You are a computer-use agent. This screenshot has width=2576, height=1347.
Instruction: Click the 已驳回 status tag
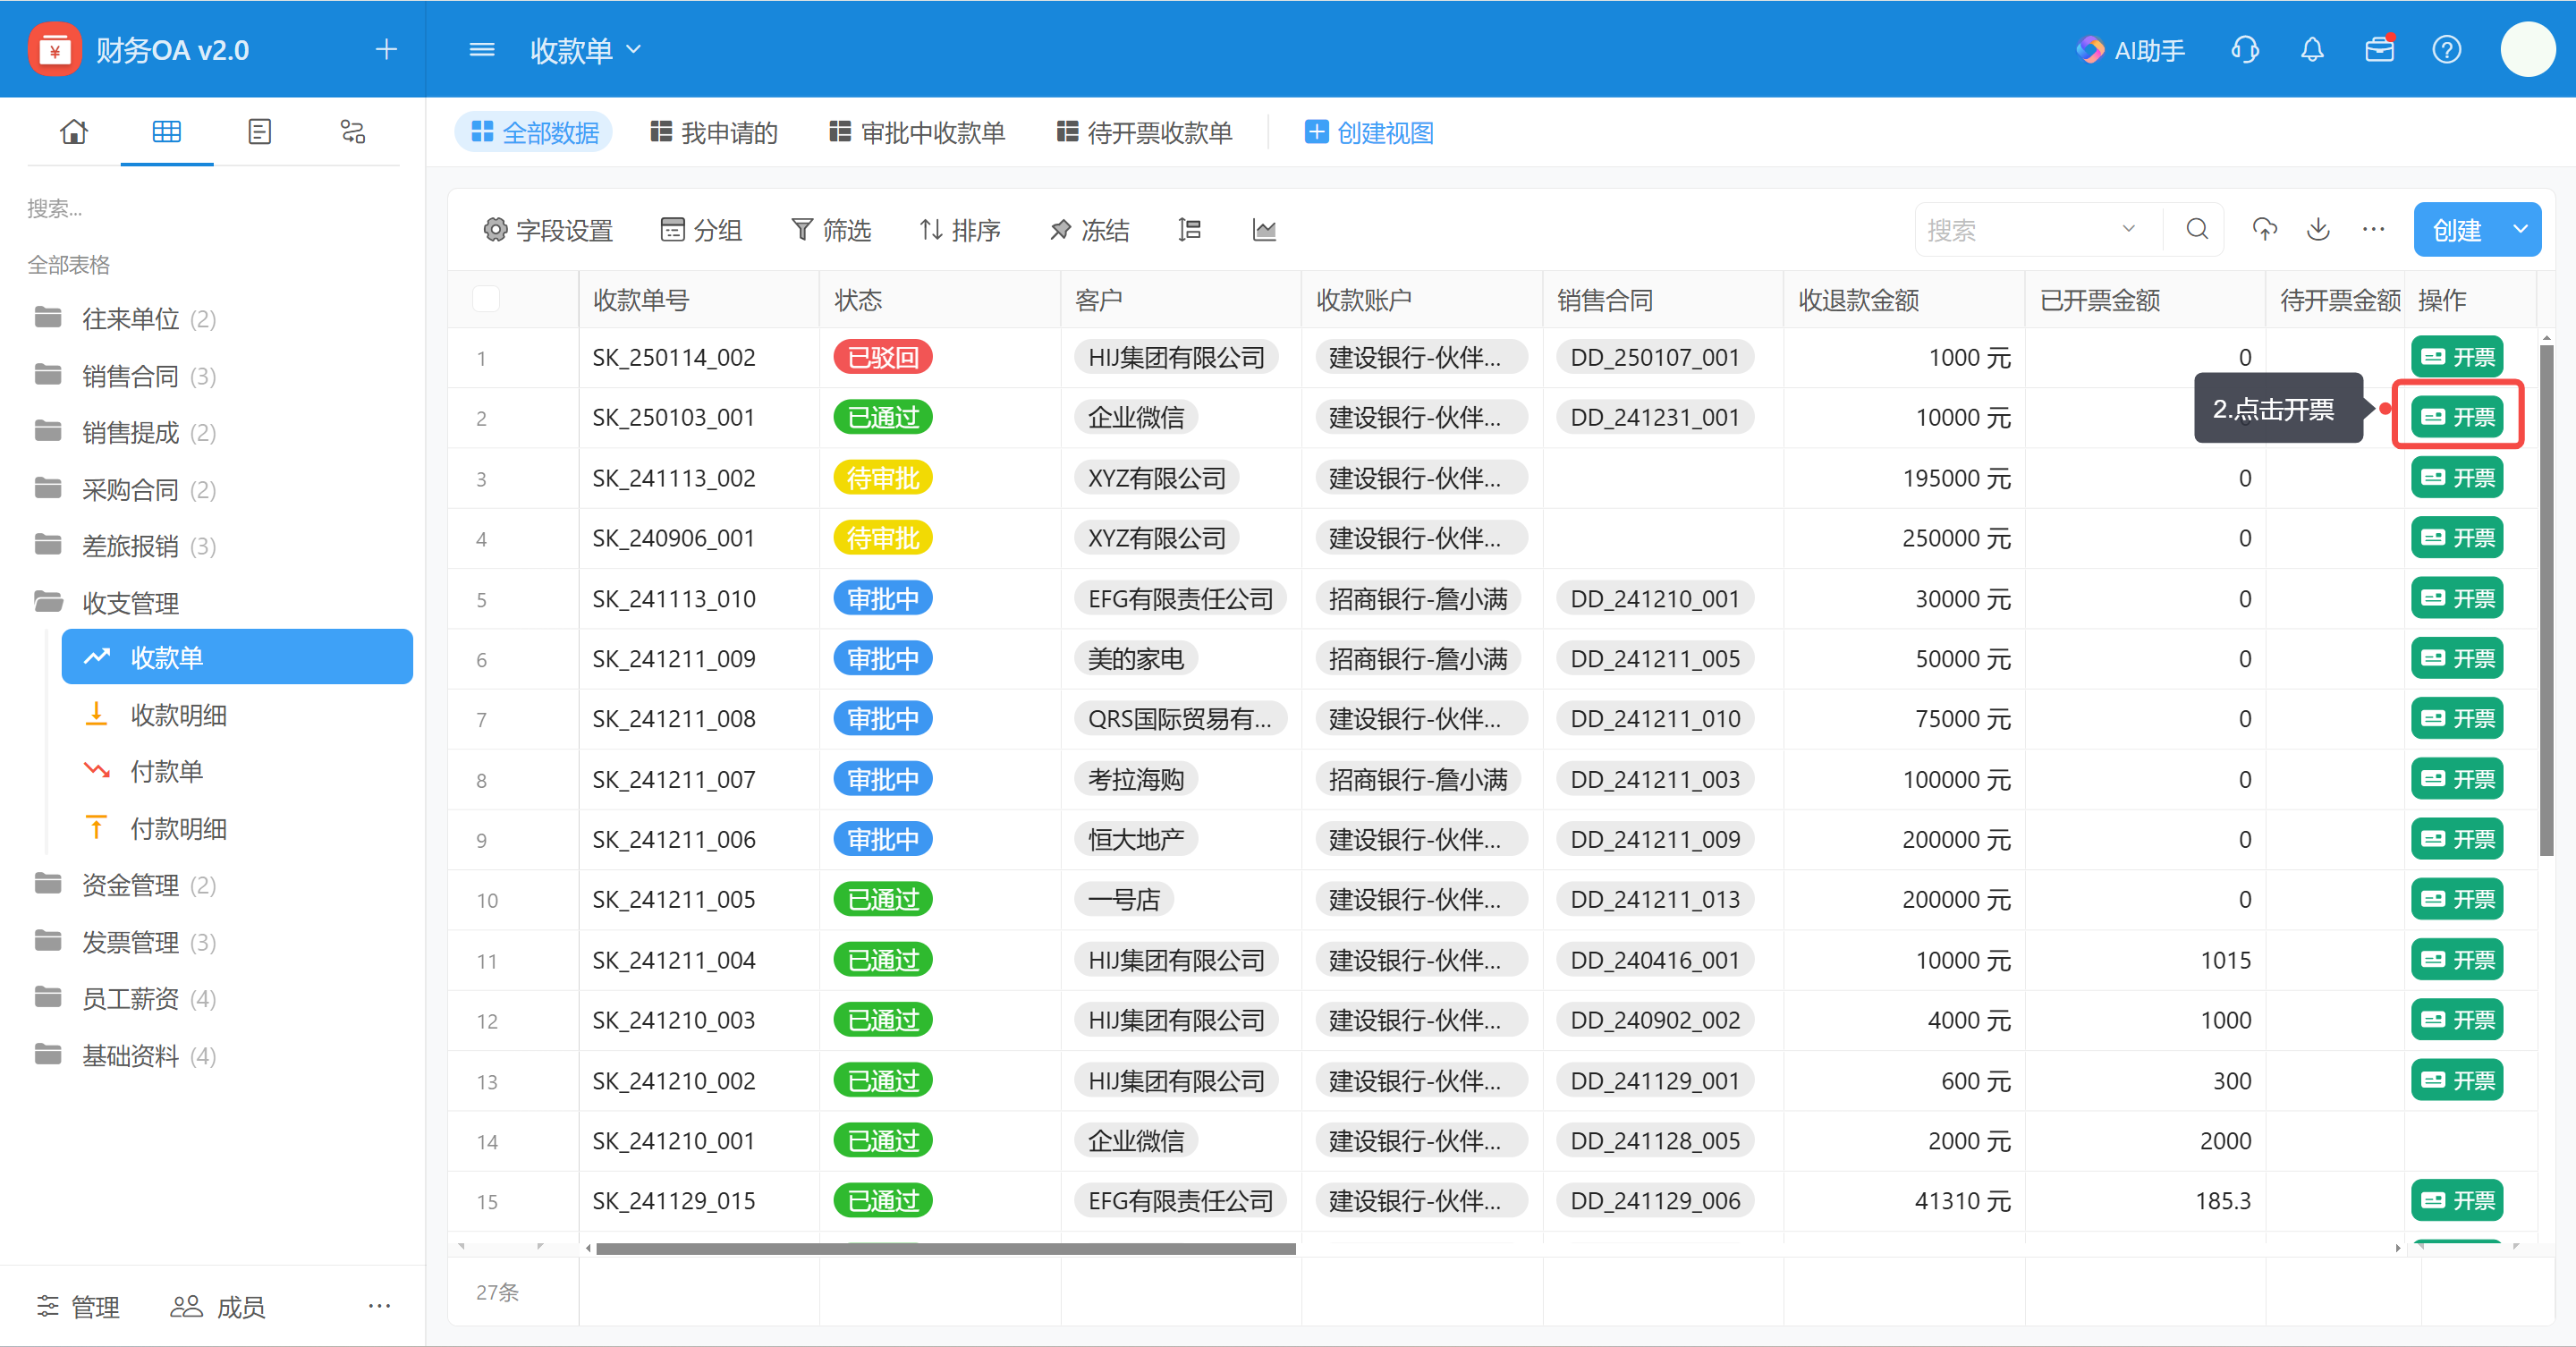pyautogui.click(x=882, y=357)
